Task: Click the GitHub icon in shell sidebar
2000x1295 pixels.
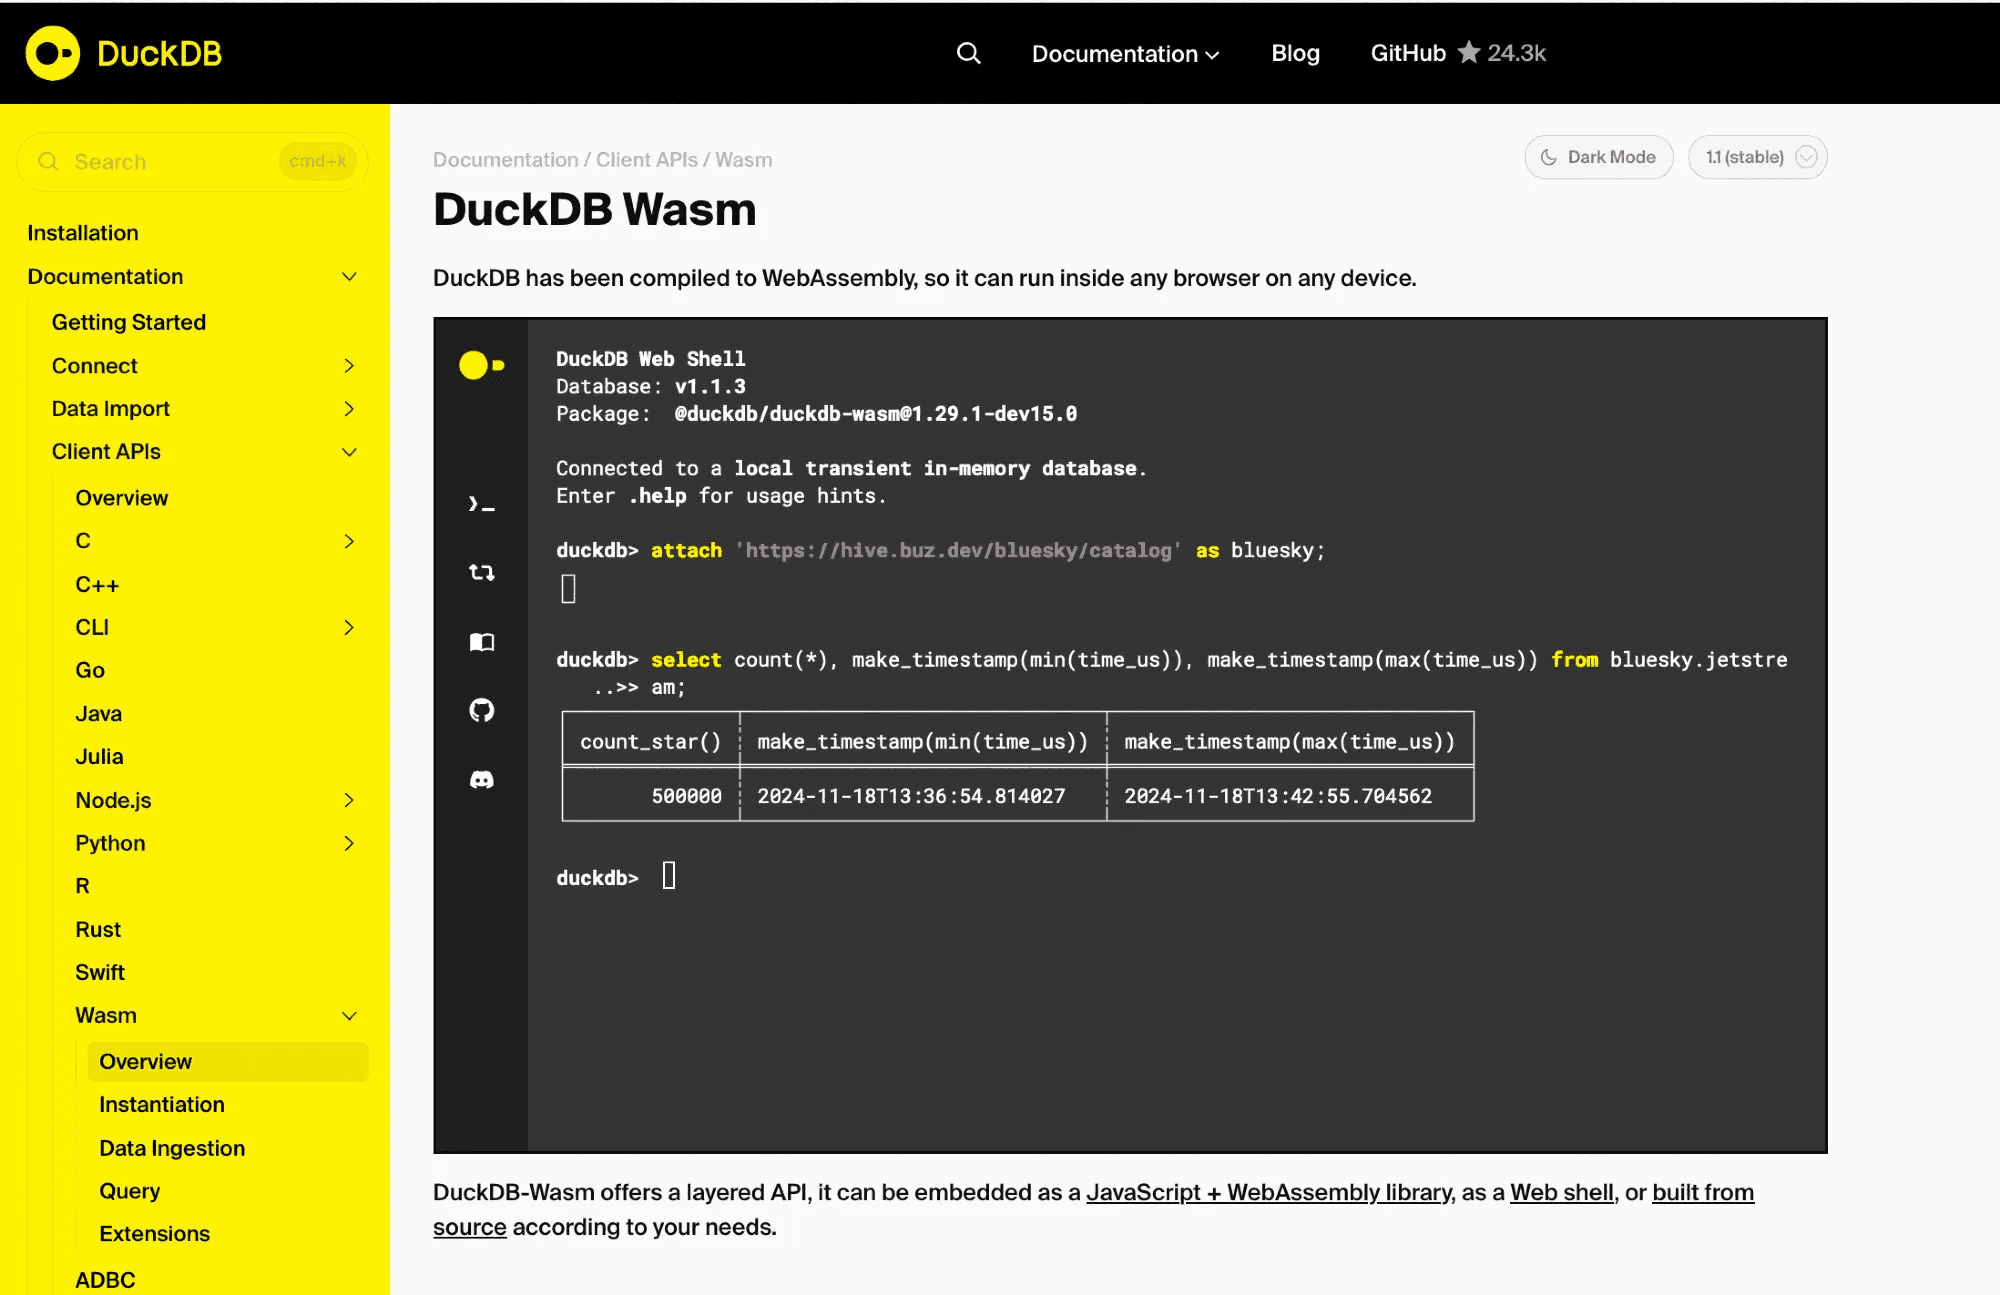Action: [481, 710]
